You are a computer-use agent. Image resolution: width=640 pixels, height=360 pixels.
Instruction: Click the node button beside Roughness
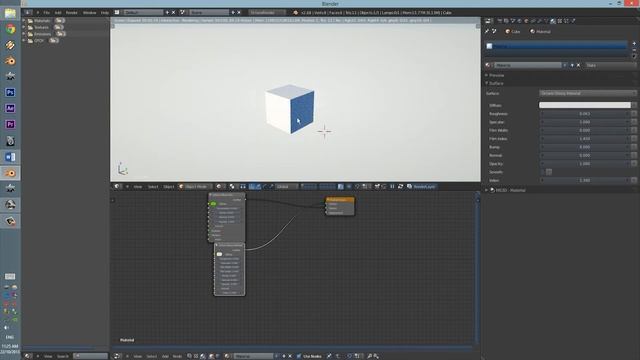pyautogui.click(x=634, y=114)
